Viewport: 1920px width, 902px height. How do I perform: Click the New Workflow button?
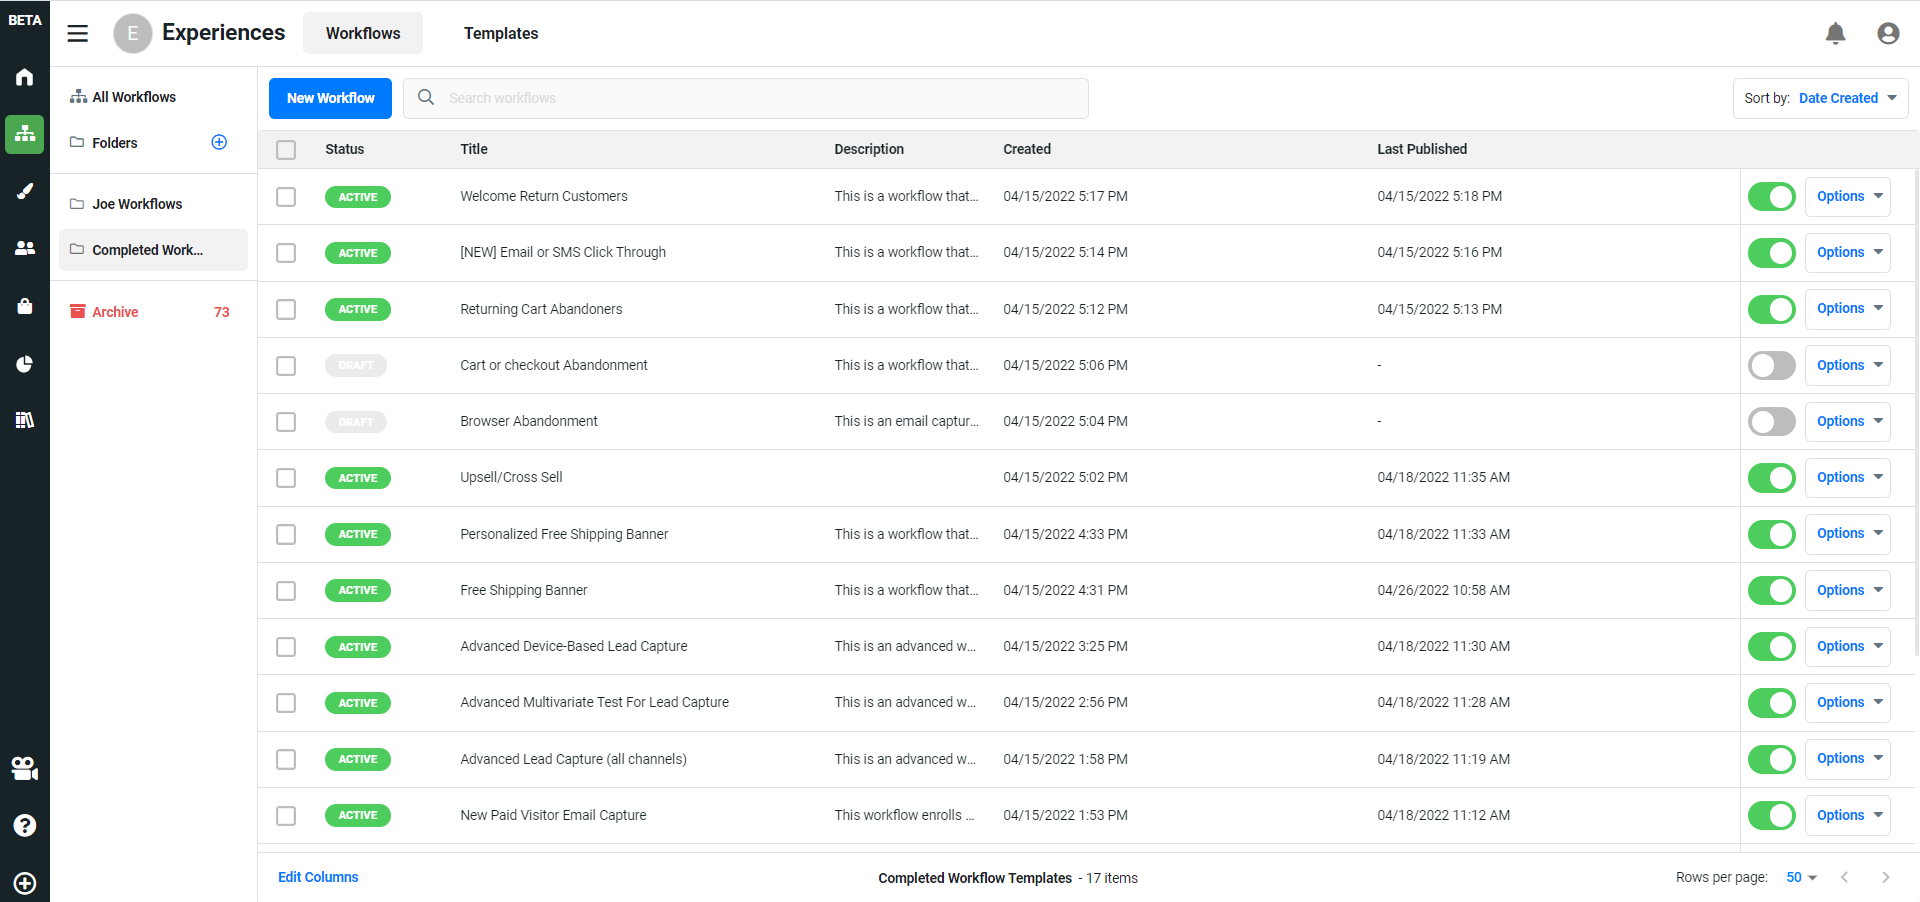(330, 98)
